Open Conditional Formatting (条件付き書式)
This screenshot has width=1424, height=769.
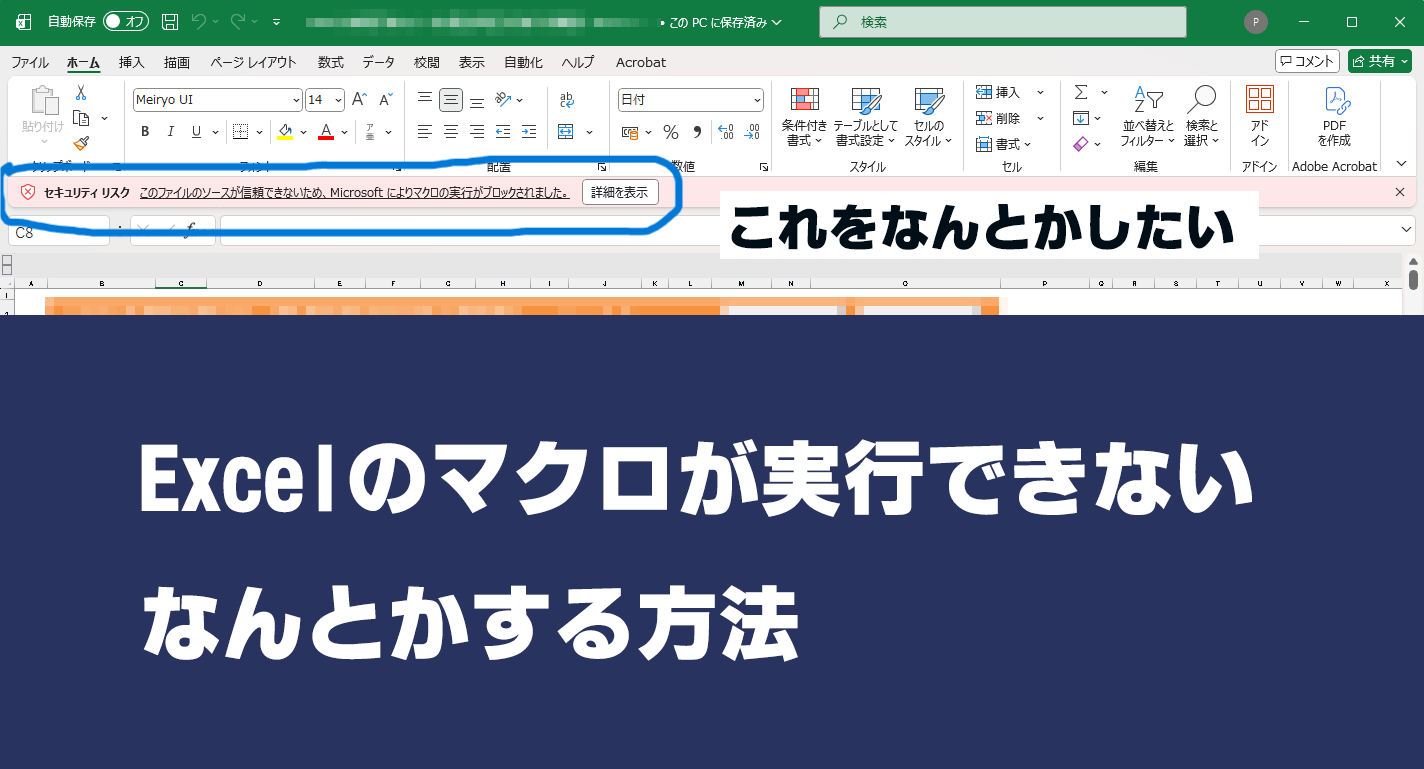(x=804, y=117)
